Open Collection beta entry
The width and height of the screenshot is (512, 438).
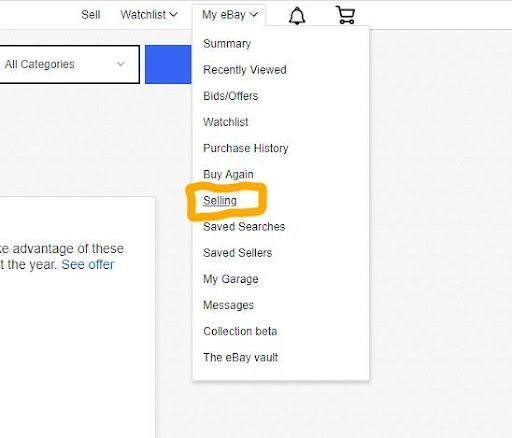click(240, 331)
